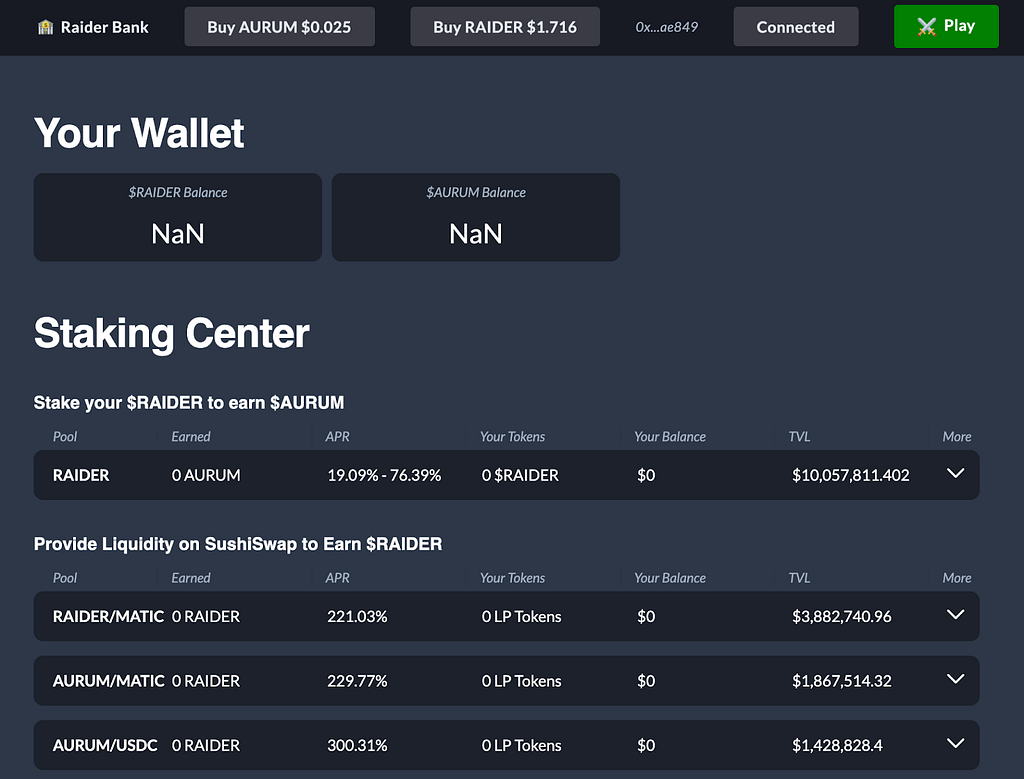Expand the RAIDER staking pool chevron

pos(955,473)
